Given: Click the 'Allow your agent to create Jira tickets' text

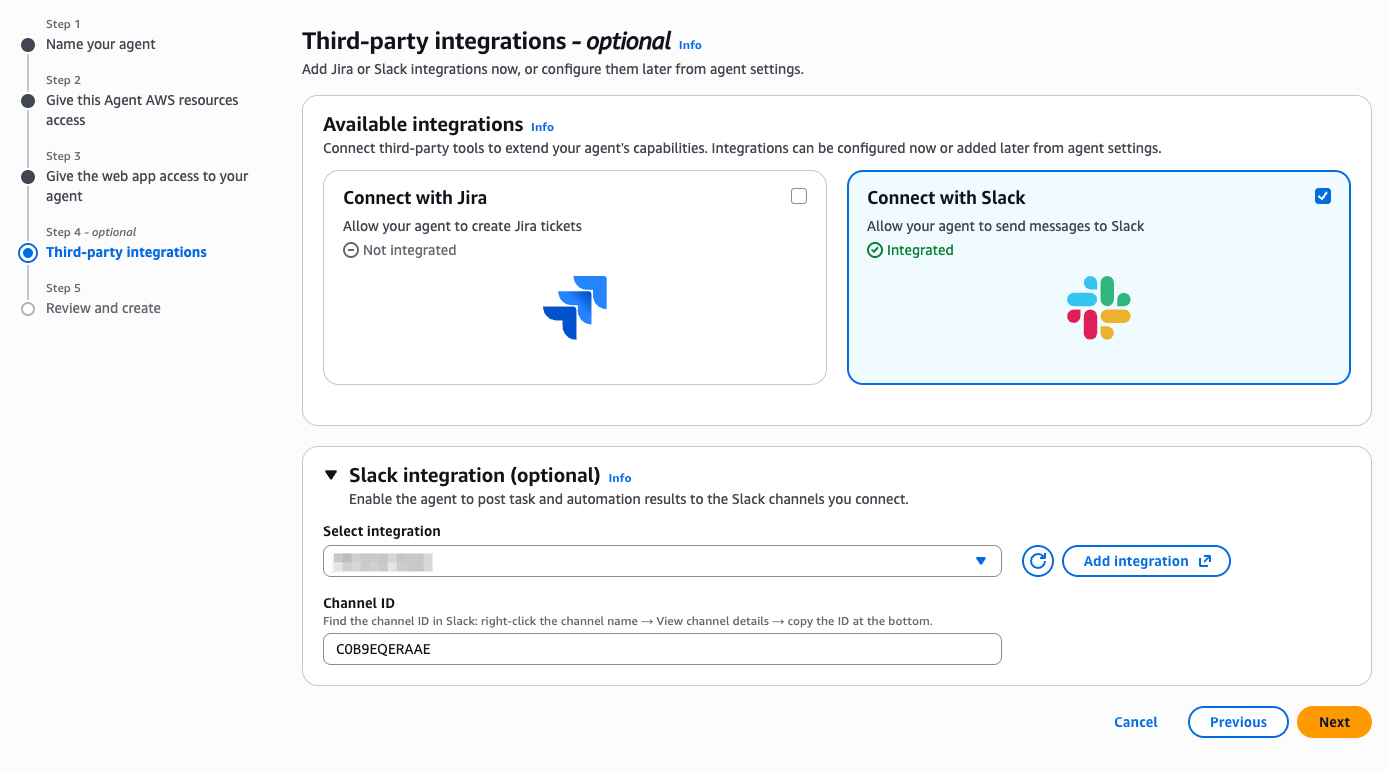Looking at the screenshot, I should click(x=462, y=226).
